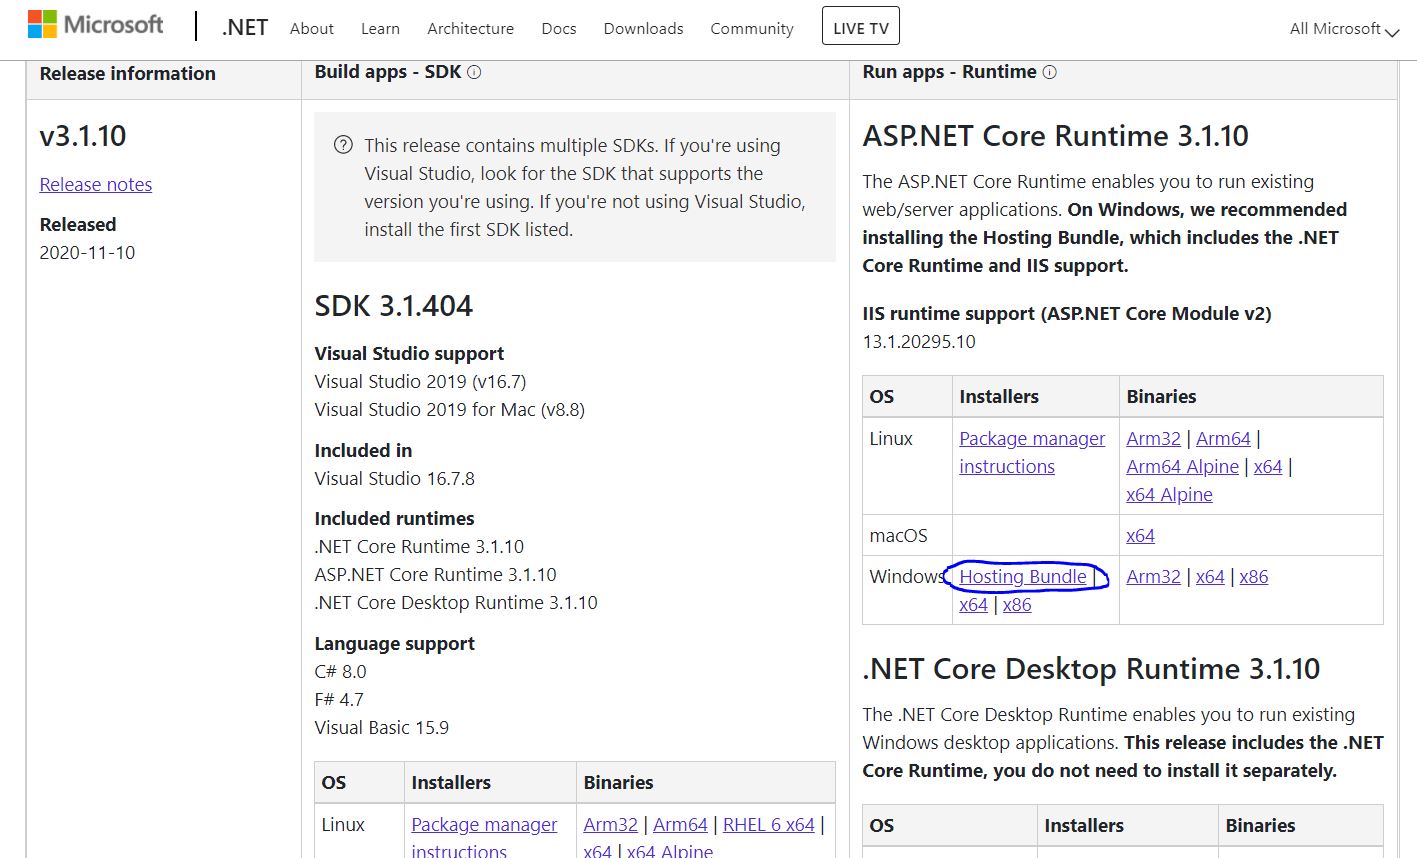Download the Windows Hosting Bundle installer

pos(1023,577)
